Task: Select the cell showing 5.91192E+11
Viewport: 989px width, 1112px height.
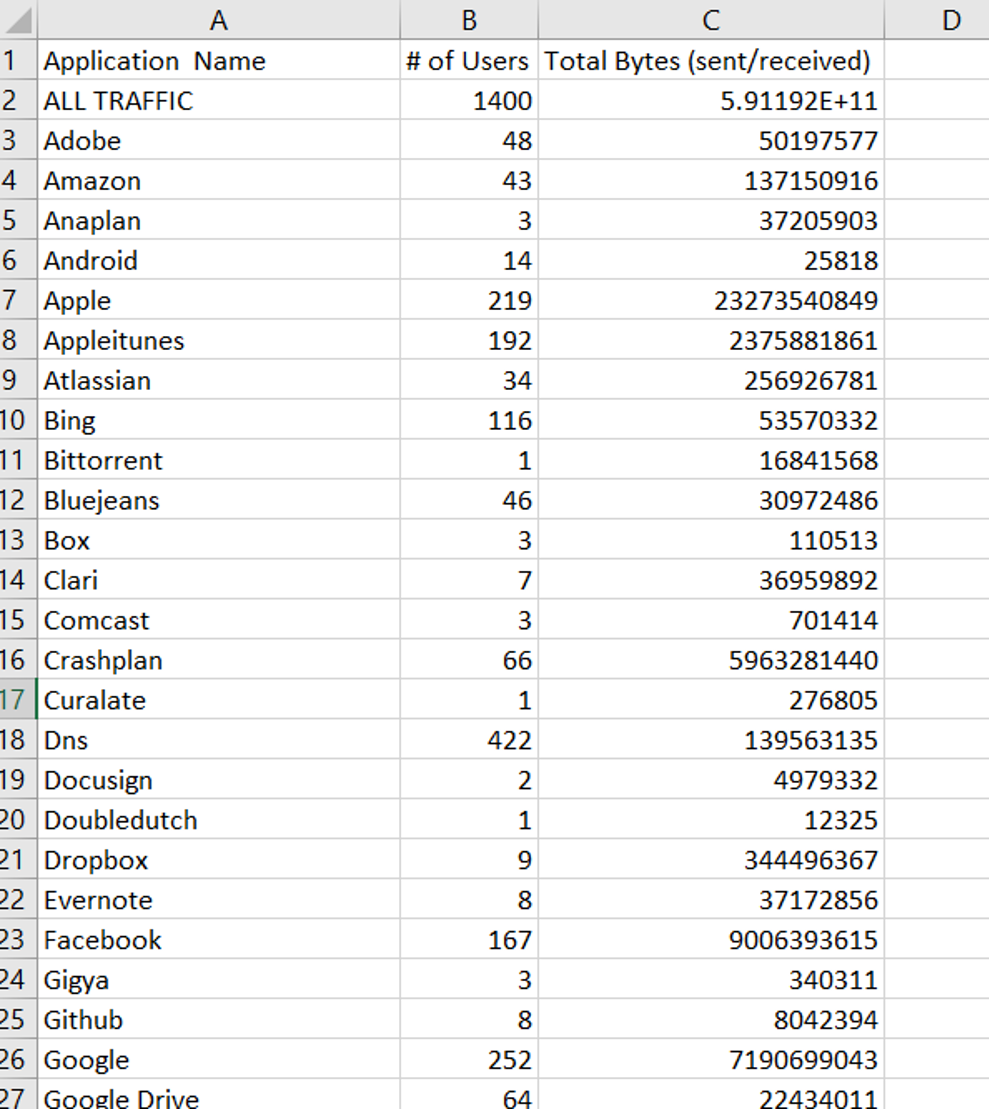Action: tap(711, 100)
